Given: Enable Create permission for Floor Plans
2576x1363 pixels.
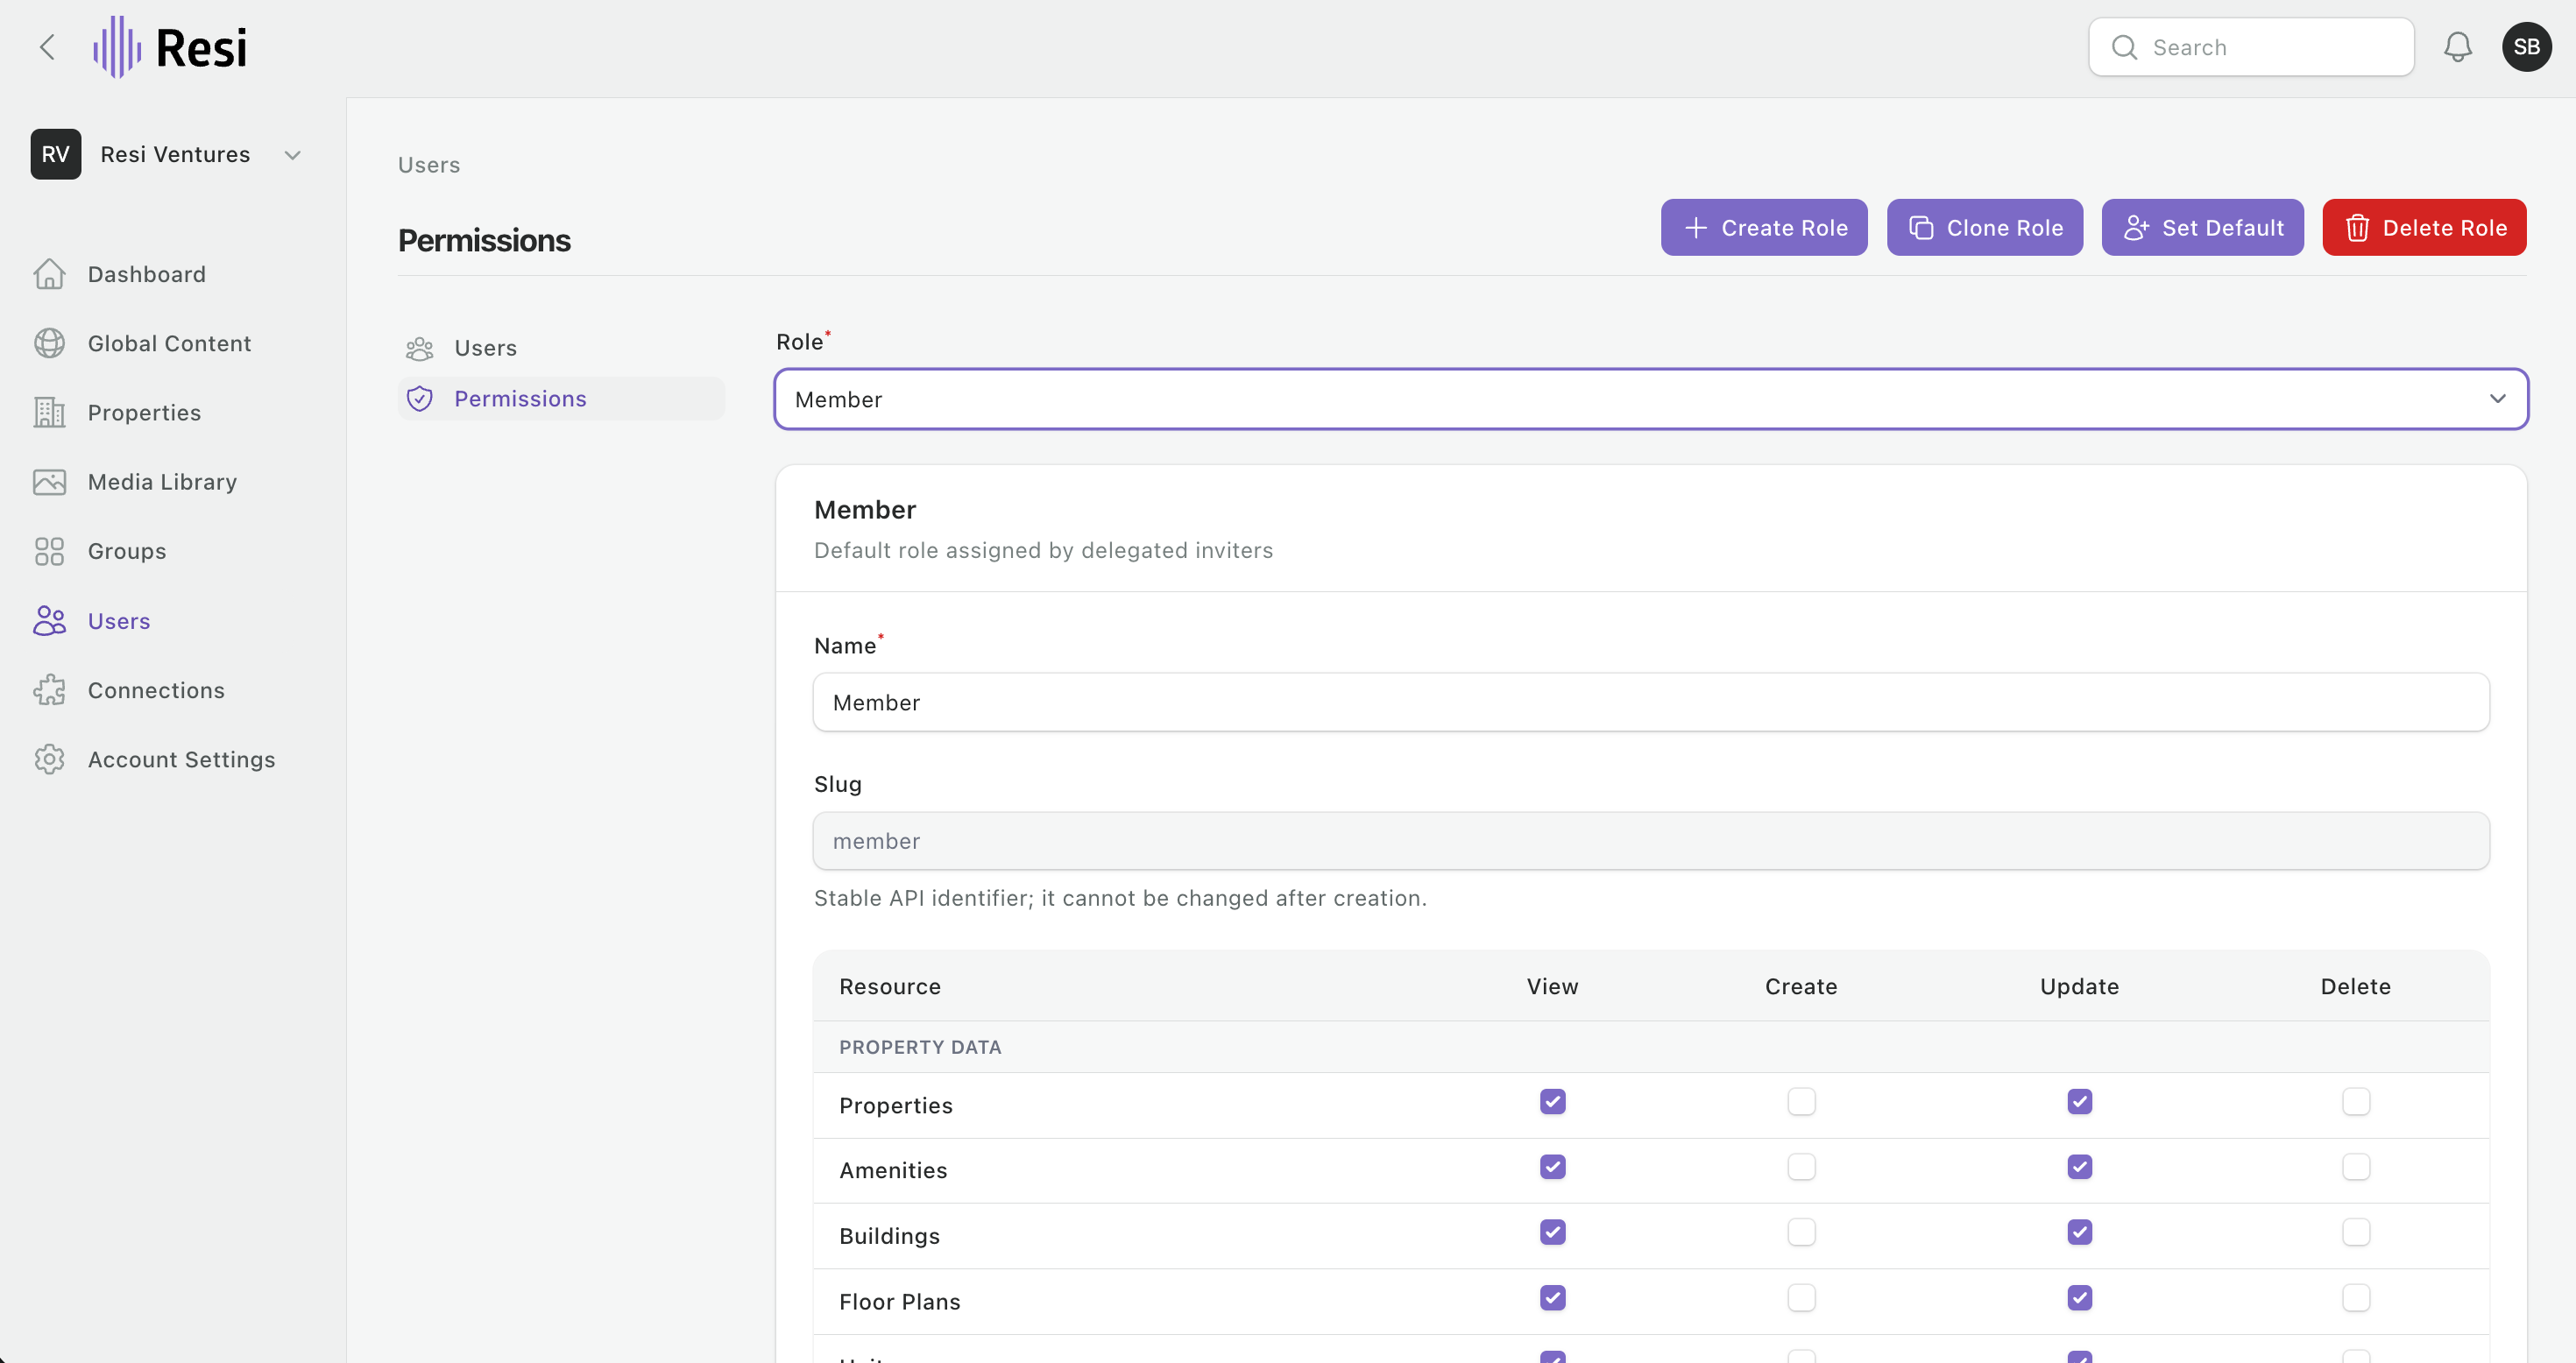Looking at the screenshot, I should click(1801, 1298).
